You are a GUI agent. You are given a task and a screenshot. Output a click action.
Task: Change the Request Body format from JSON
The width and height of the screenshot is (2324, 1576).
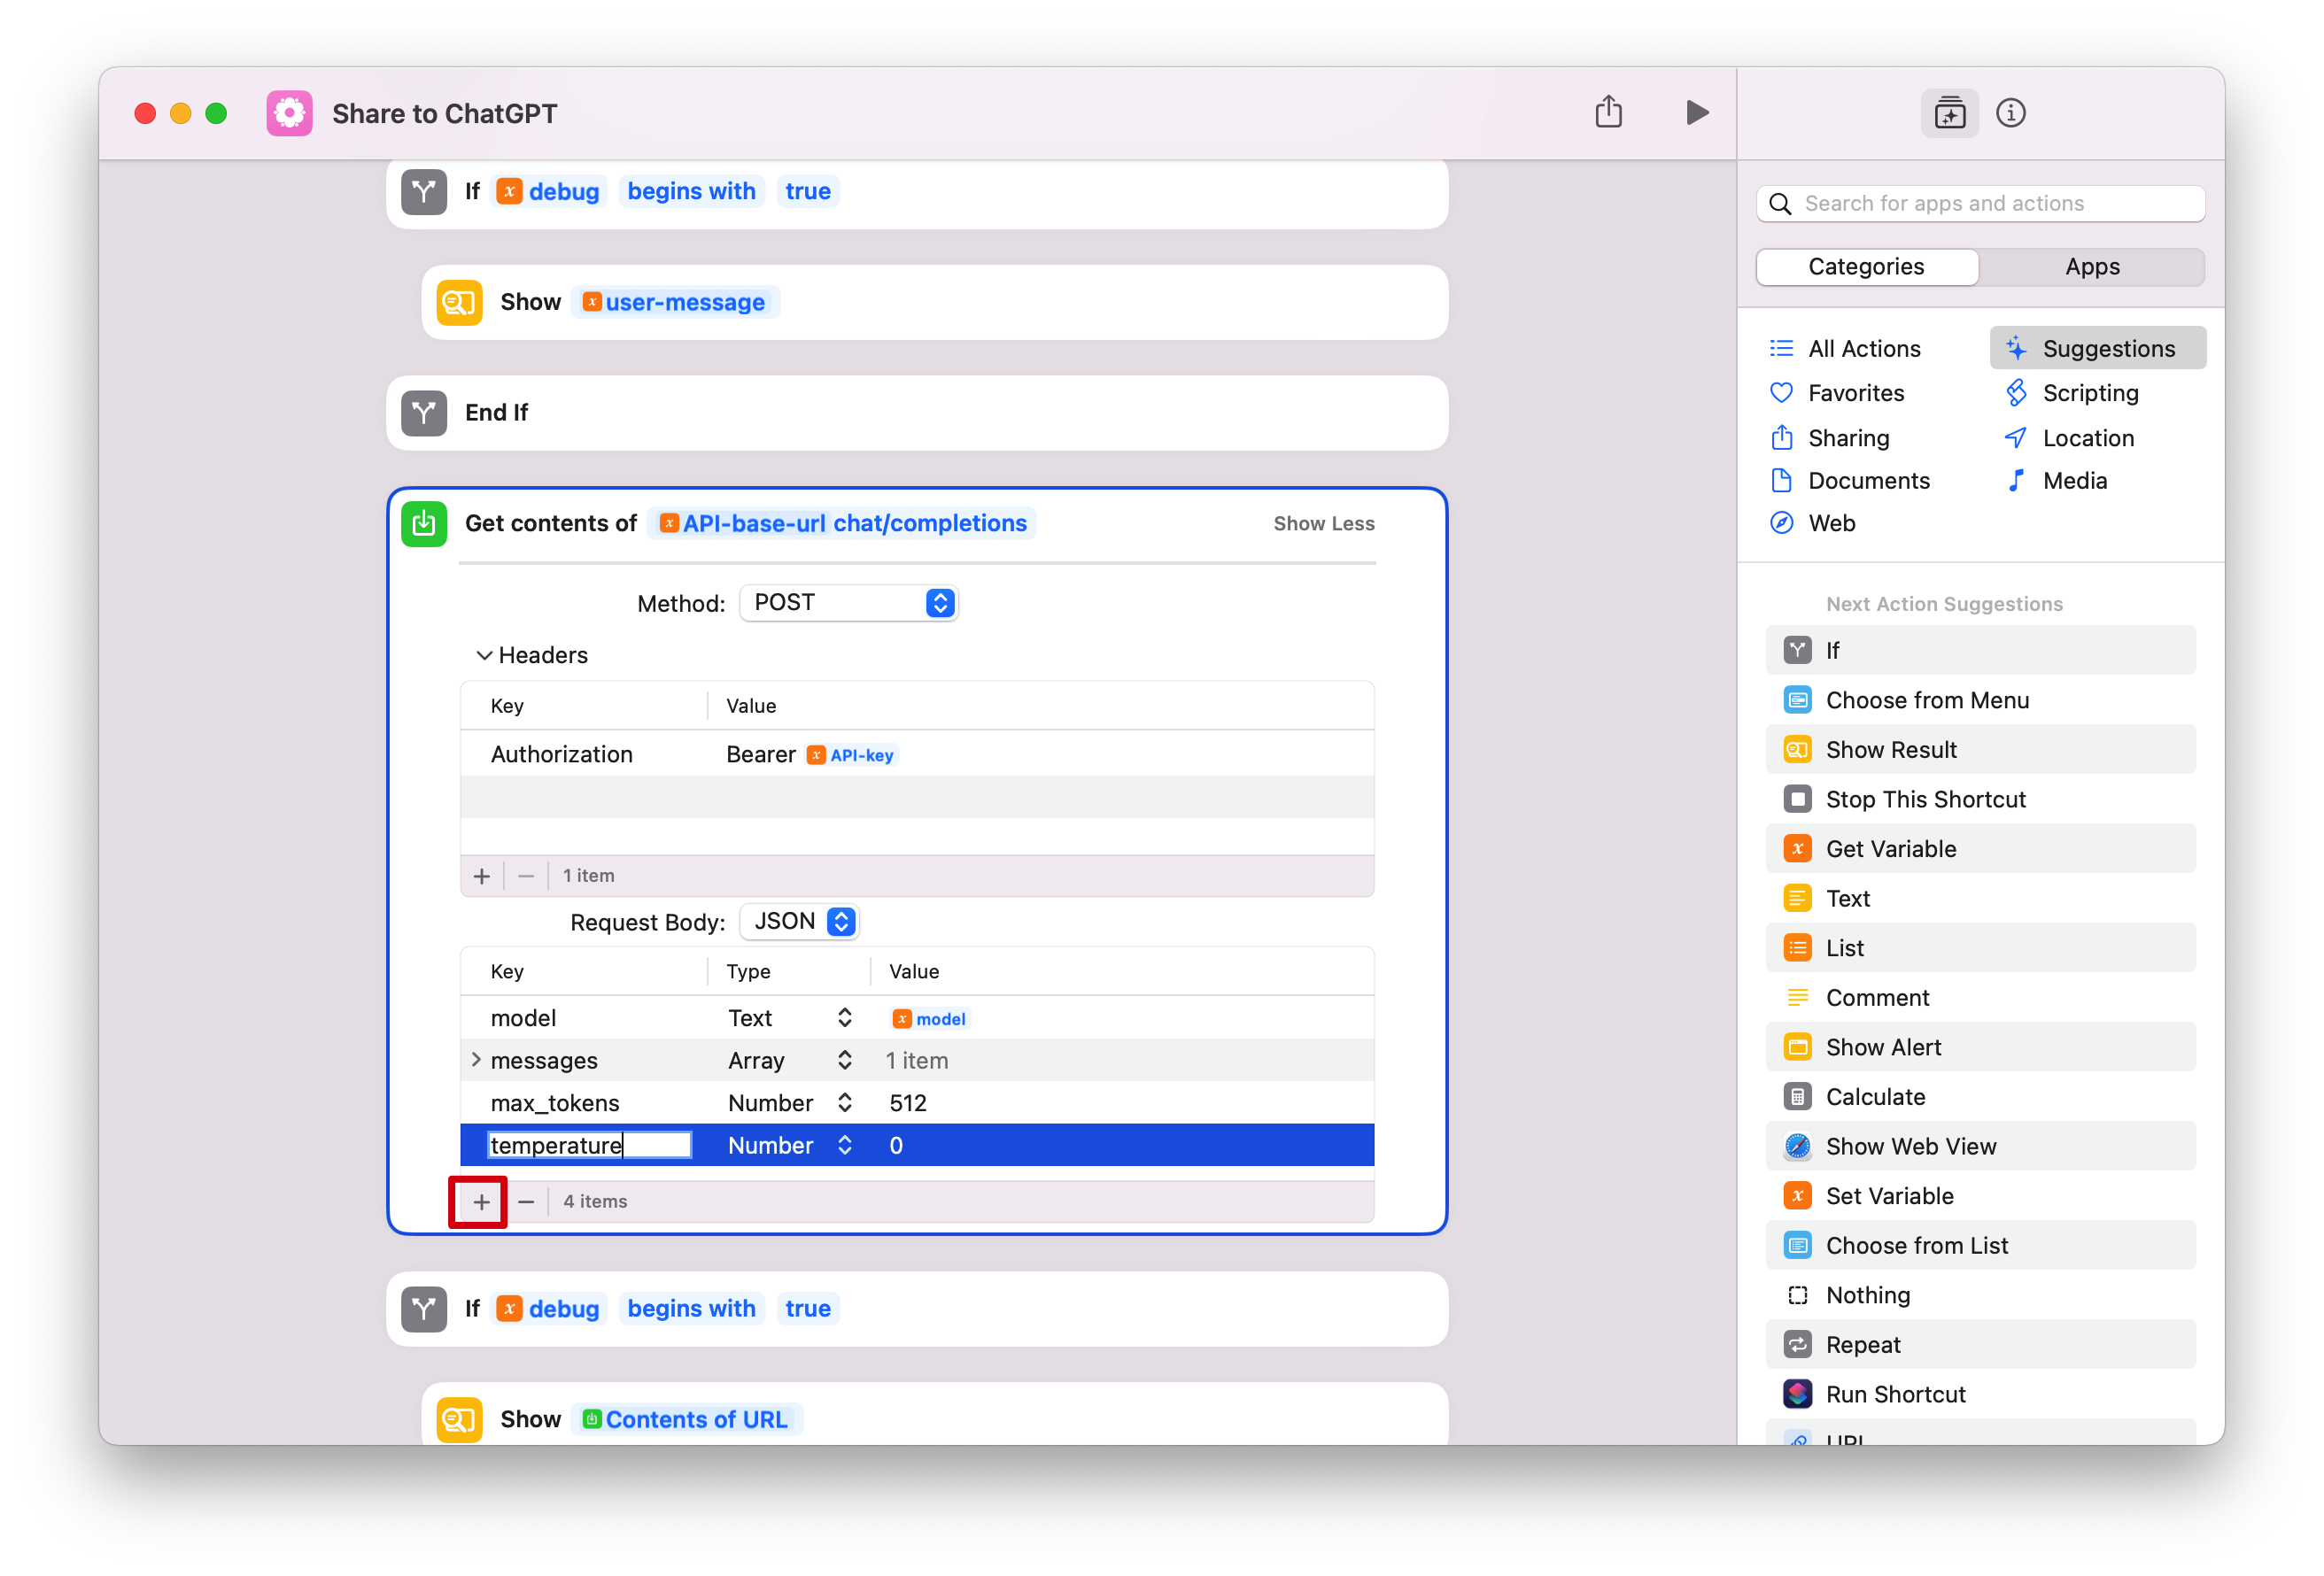(x=798, y=921)
